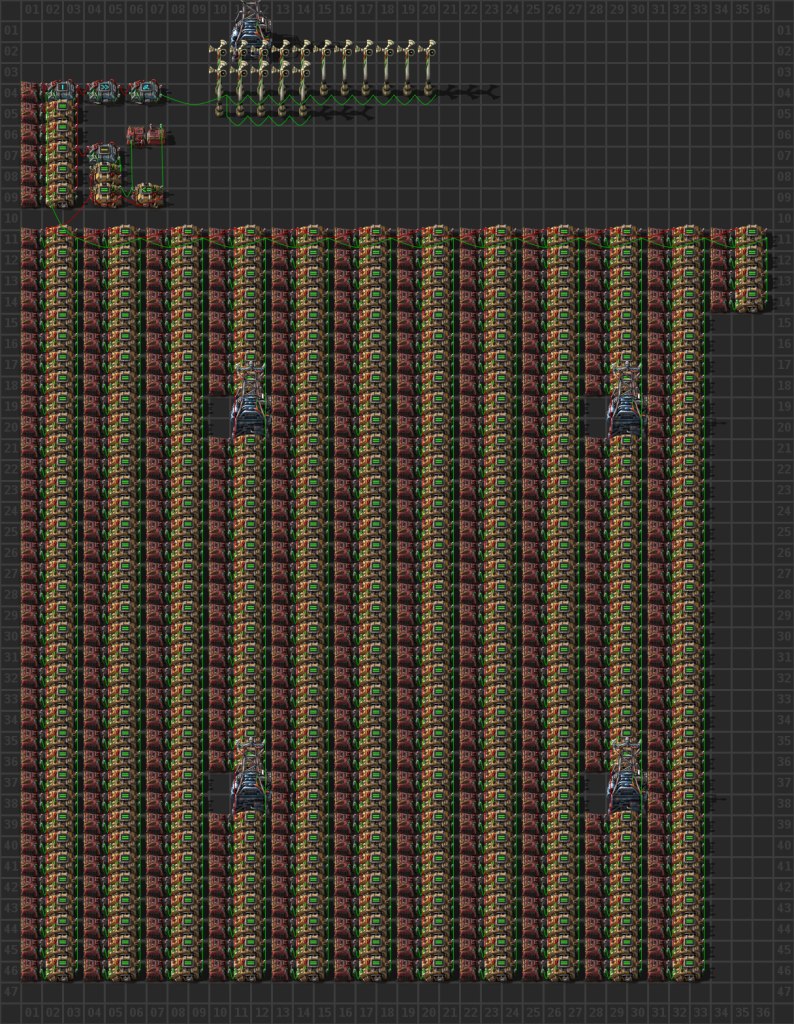This screenshot has height=1024, width=794.
Task: Click column label 36 in the bottom ruler
Action: click(763, 1013)
